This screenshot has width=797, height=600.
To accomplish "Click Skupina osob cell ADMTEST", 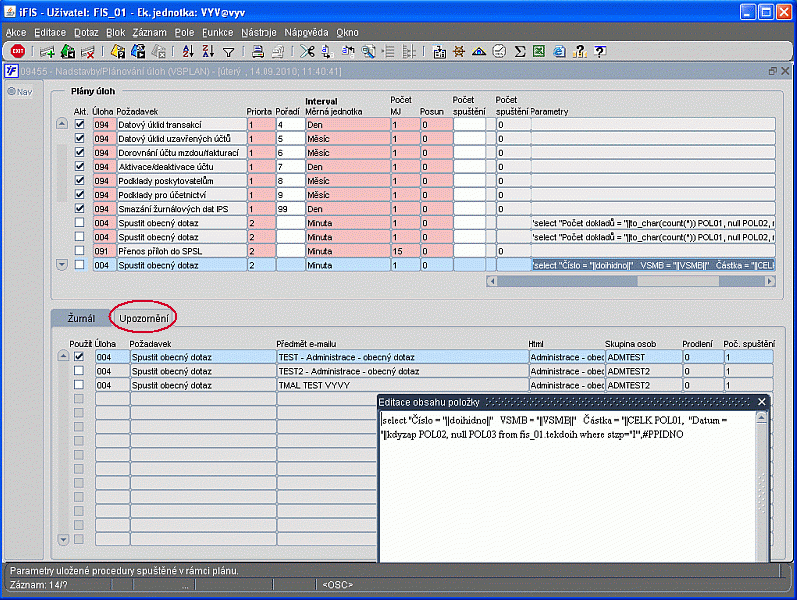I will point(643,357).
